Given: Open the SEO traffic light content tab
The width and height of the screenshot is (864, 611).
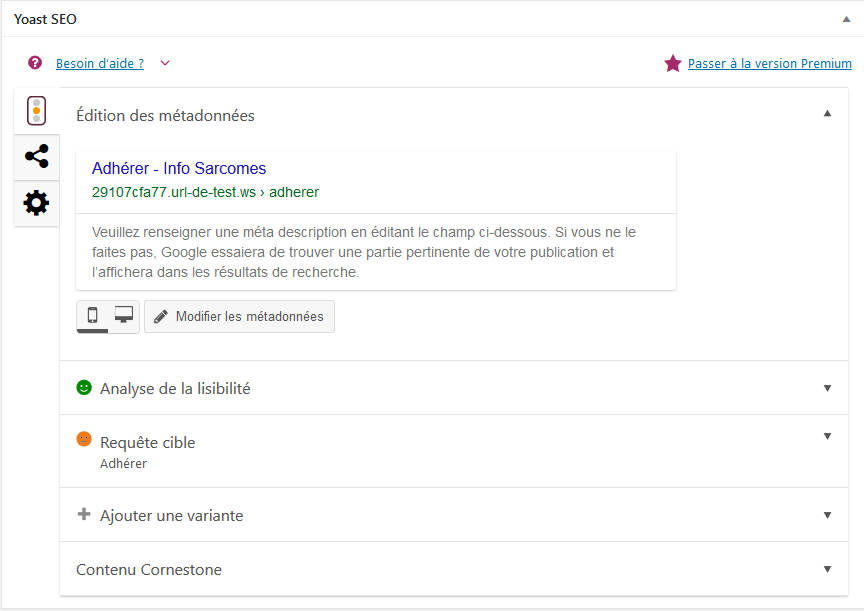Looking at the screenshot, I should tap(36, 111).
